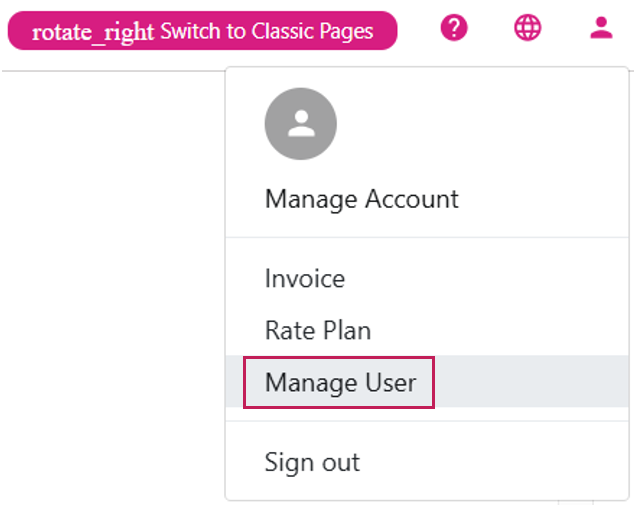Select Invoice in the account menu
The height and width of the screenshot is (505, 634).
304,278
